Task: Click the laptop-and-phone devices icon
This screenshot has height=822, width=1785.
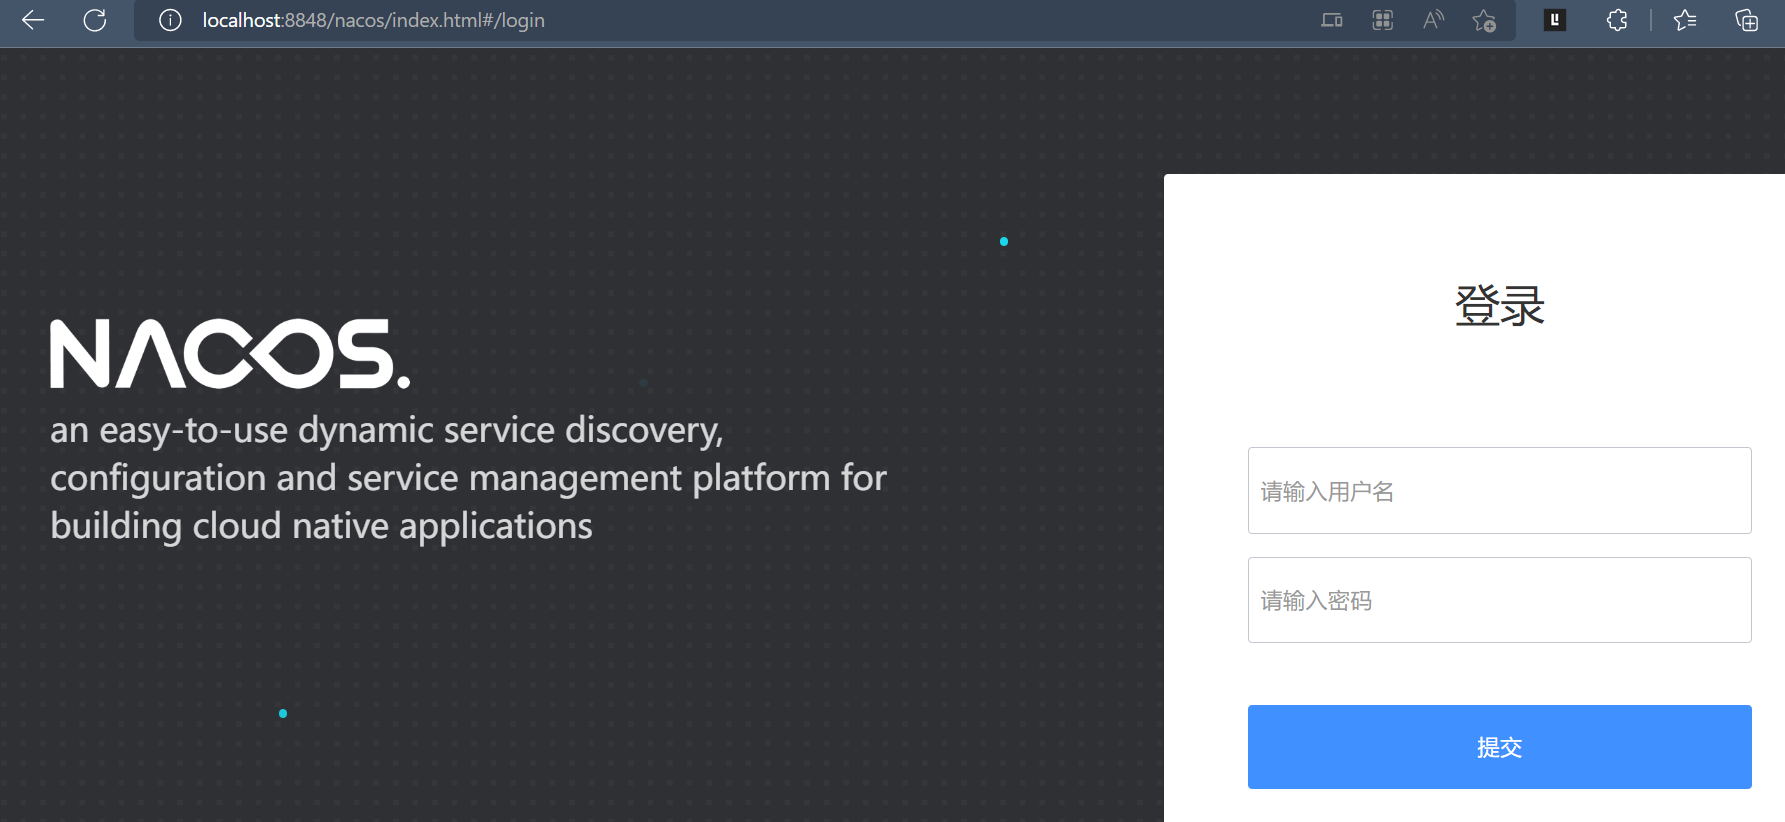Action: (x=1331, y=20)
